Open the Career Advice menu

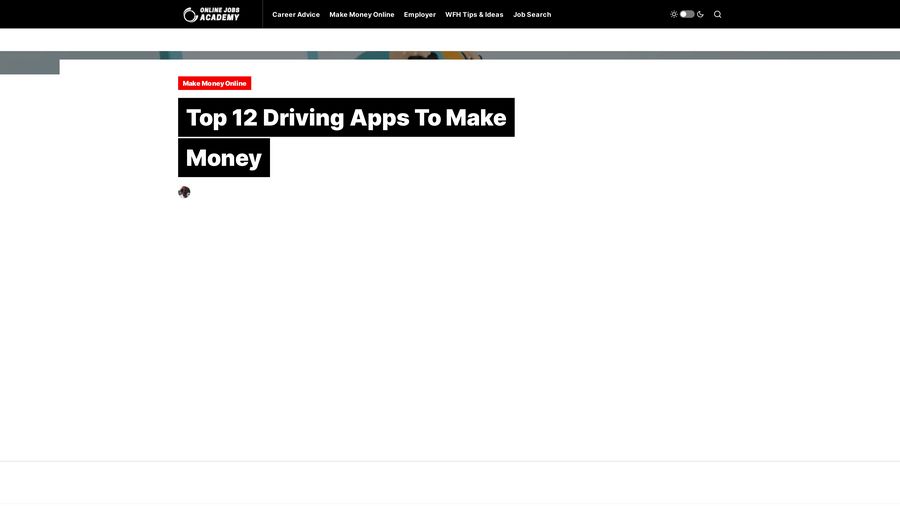296,15
